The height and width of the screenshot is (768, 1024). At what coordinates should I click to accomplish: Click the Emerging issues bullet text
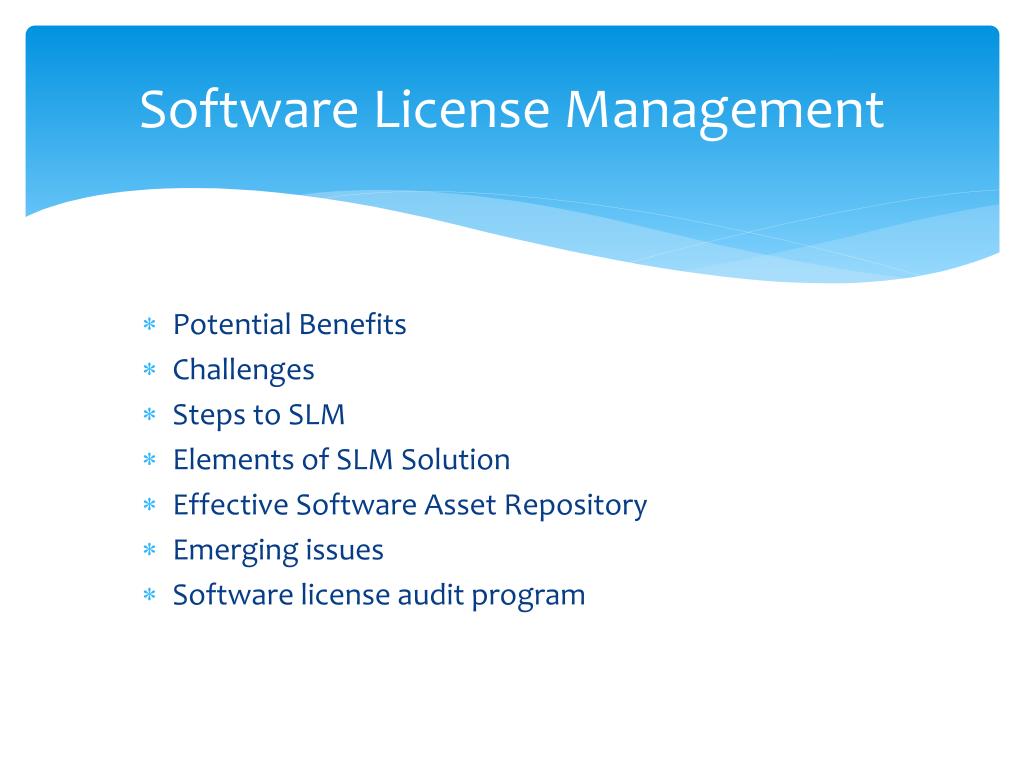click(x=278, y=551)
